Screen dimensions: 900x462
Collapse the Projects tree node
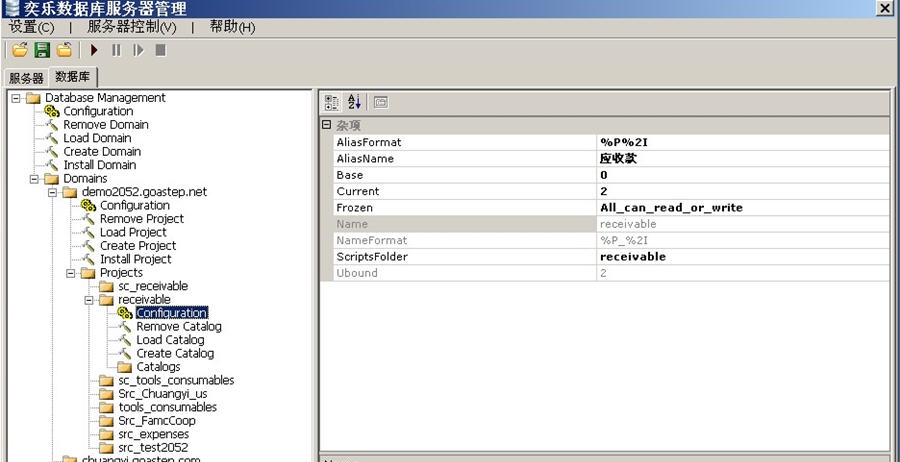71,273
